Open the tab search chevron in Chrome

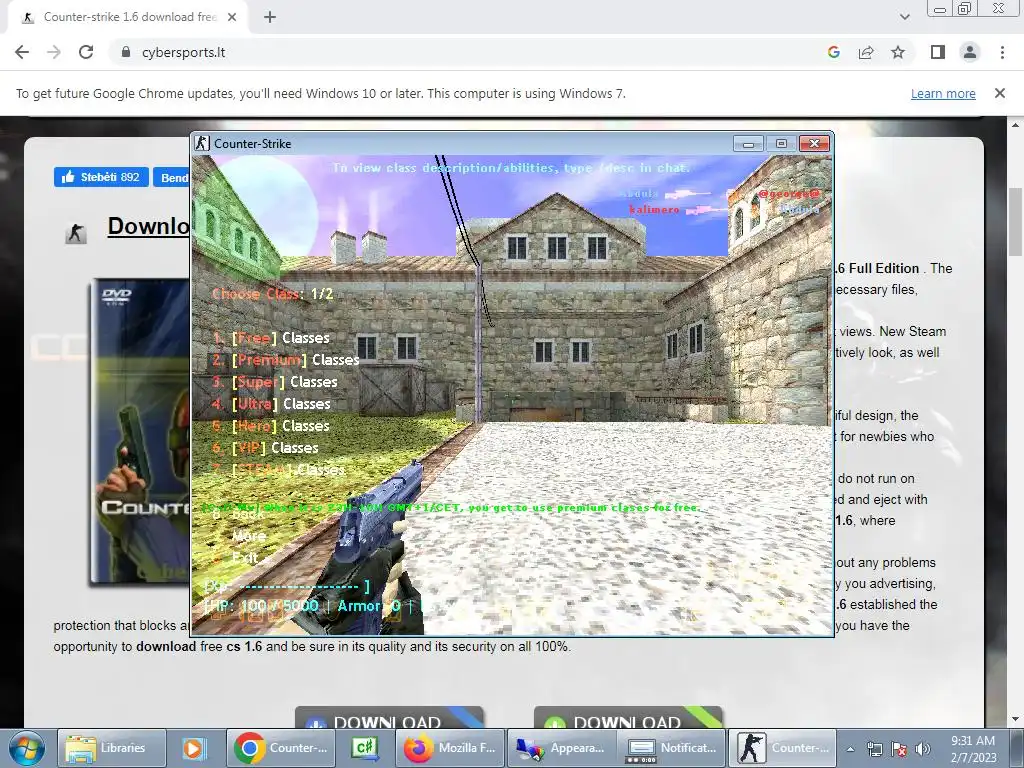pyautogui.click(x=904, y=17)
